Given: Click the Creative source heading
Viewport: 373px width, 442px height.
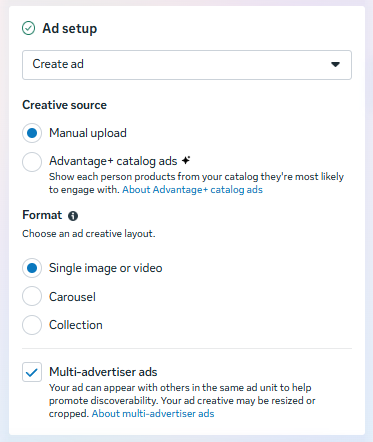Looking at the screenshot, I should (64, 105).
